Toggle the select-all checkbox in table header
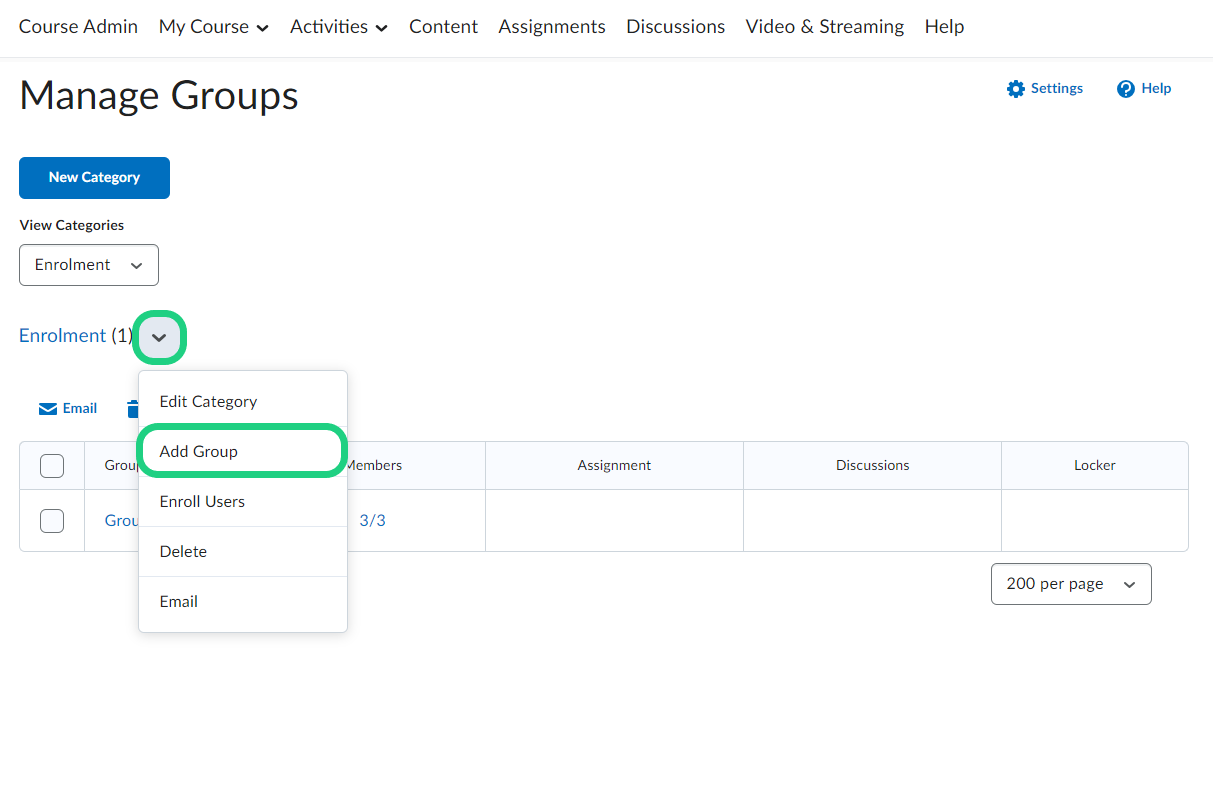The image size is (1213, 787). pyautogui.click(x=52, y=466)
